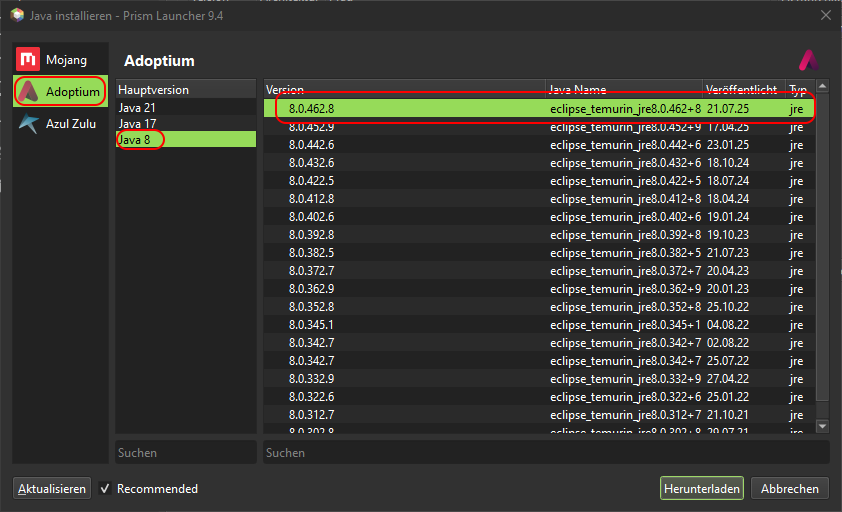Image resolution: width=842 pixels, height=512 pixels.
Task: Sort by the Java Name column header
Action: (624, 89)
